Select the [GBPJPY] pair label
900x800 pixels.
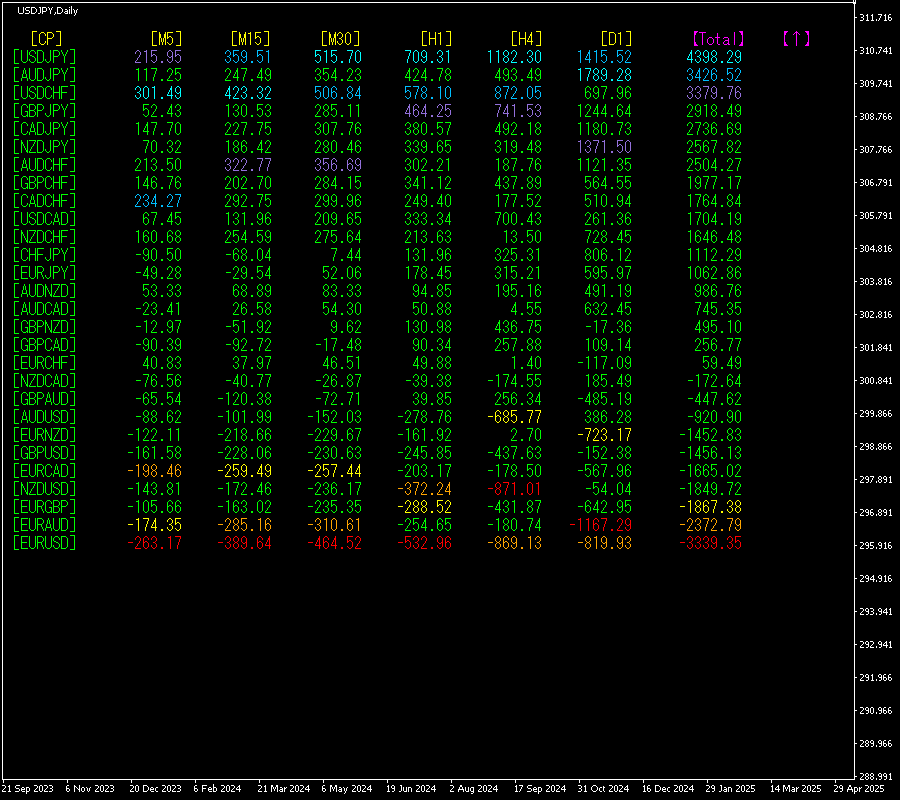(44, 111)
